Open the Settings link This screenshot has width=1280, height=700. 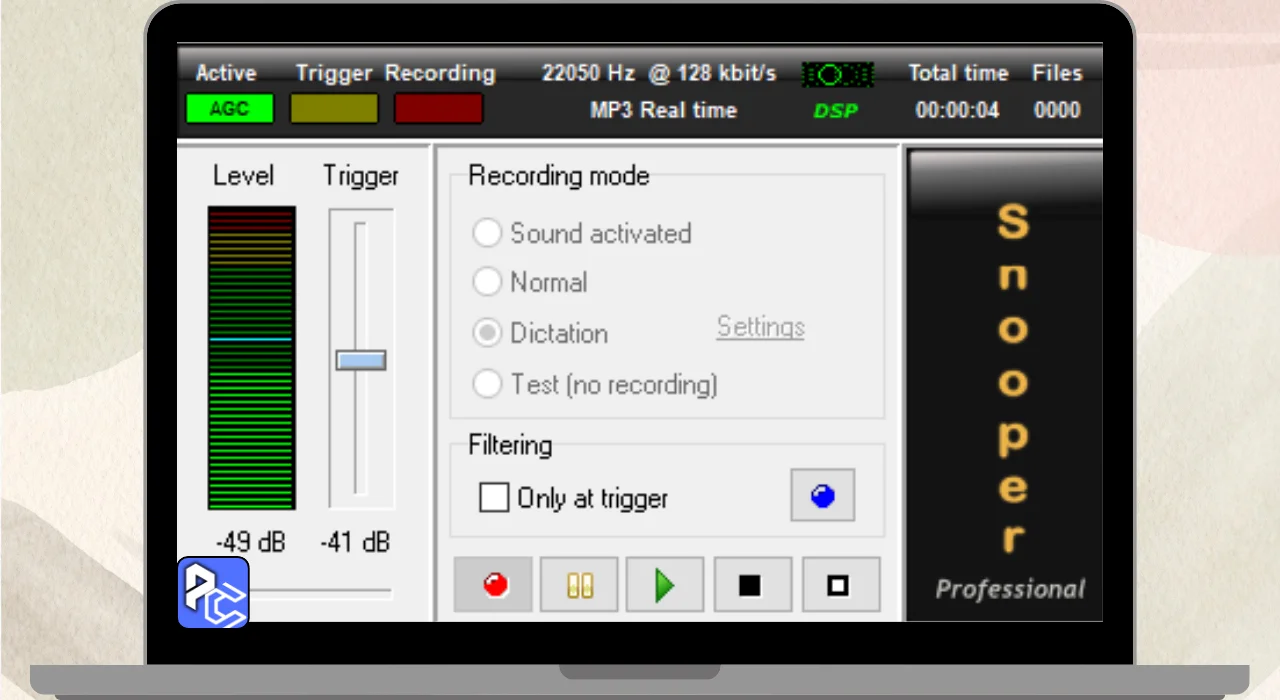pos(761,328)
